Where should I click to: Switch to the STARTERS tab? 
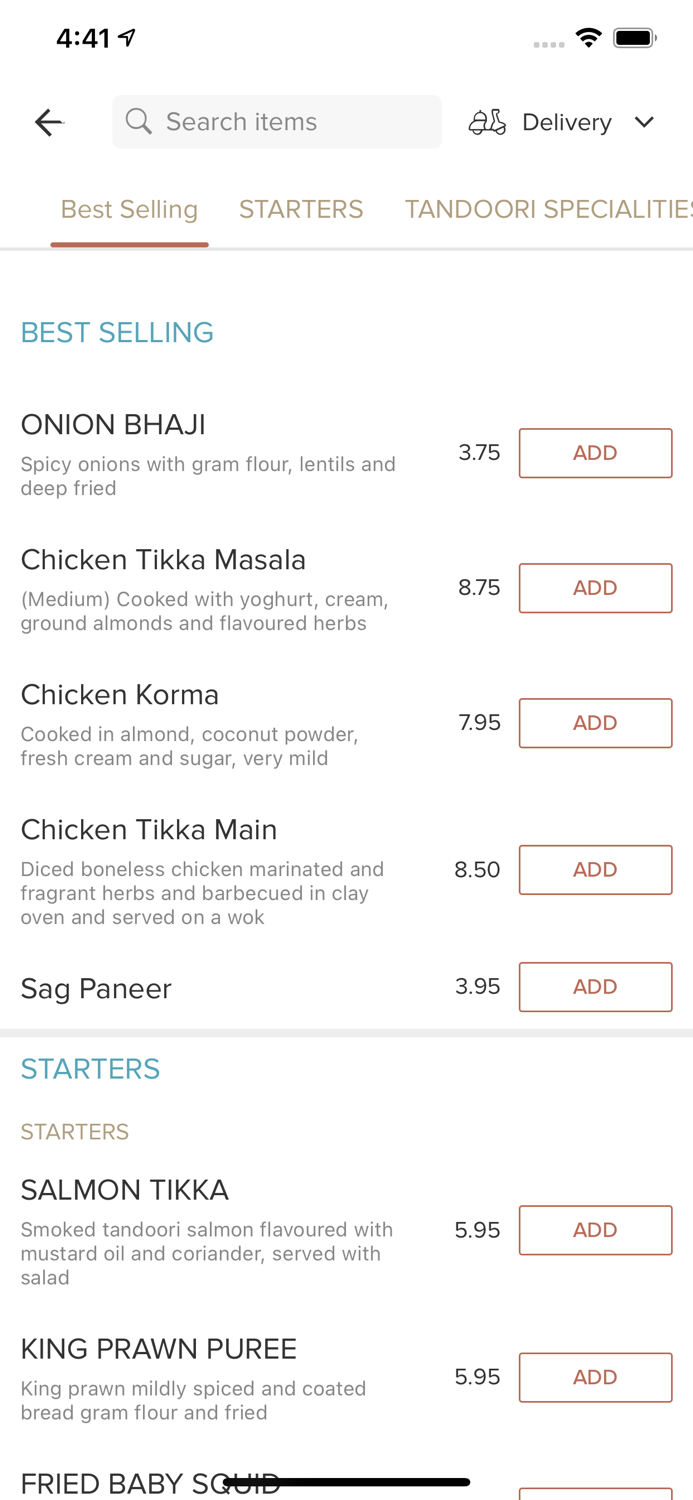pyautogui.click(x=301, y=209)
